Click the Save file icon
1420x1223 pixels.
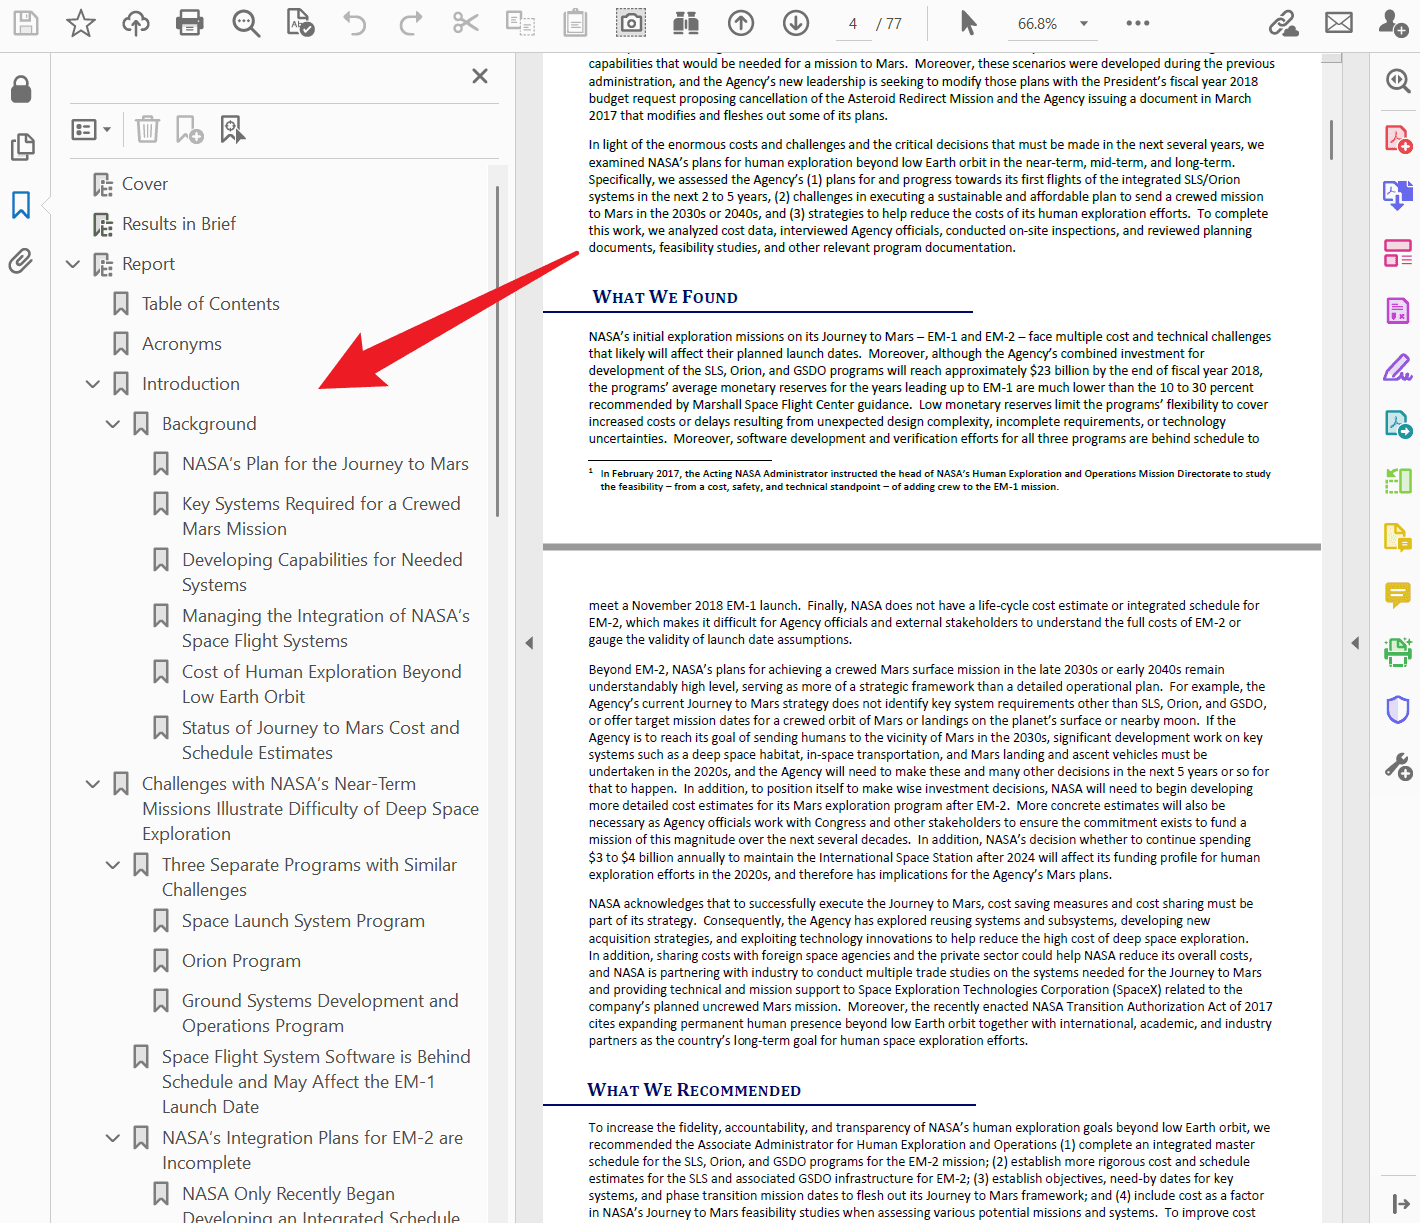tap(25, 23)
